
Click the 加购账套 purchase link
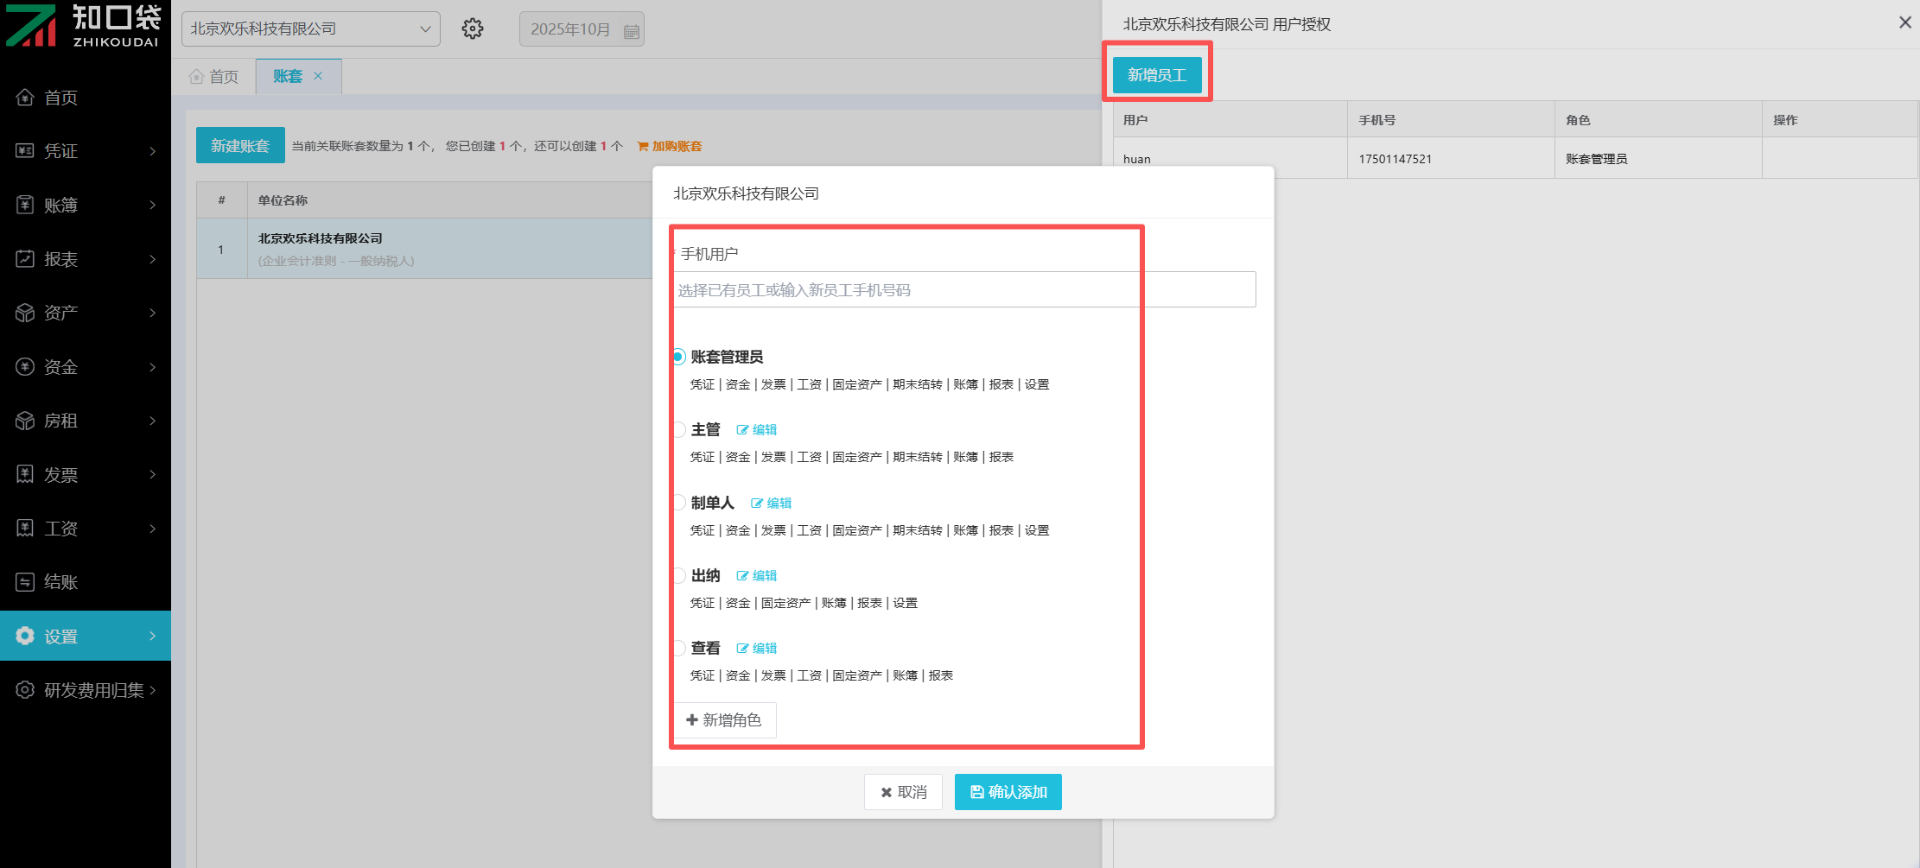click(670, 146)
